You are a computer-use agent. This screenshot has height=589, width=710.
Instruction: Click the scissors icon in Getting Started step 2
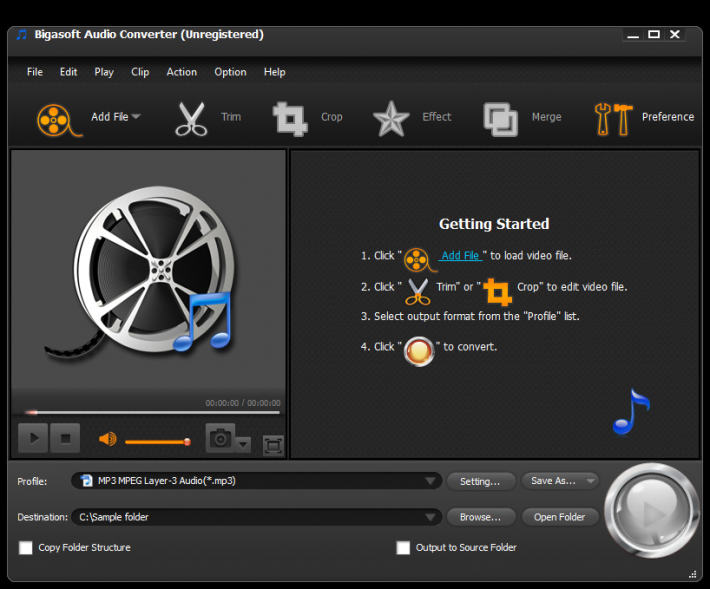(417, 292)
